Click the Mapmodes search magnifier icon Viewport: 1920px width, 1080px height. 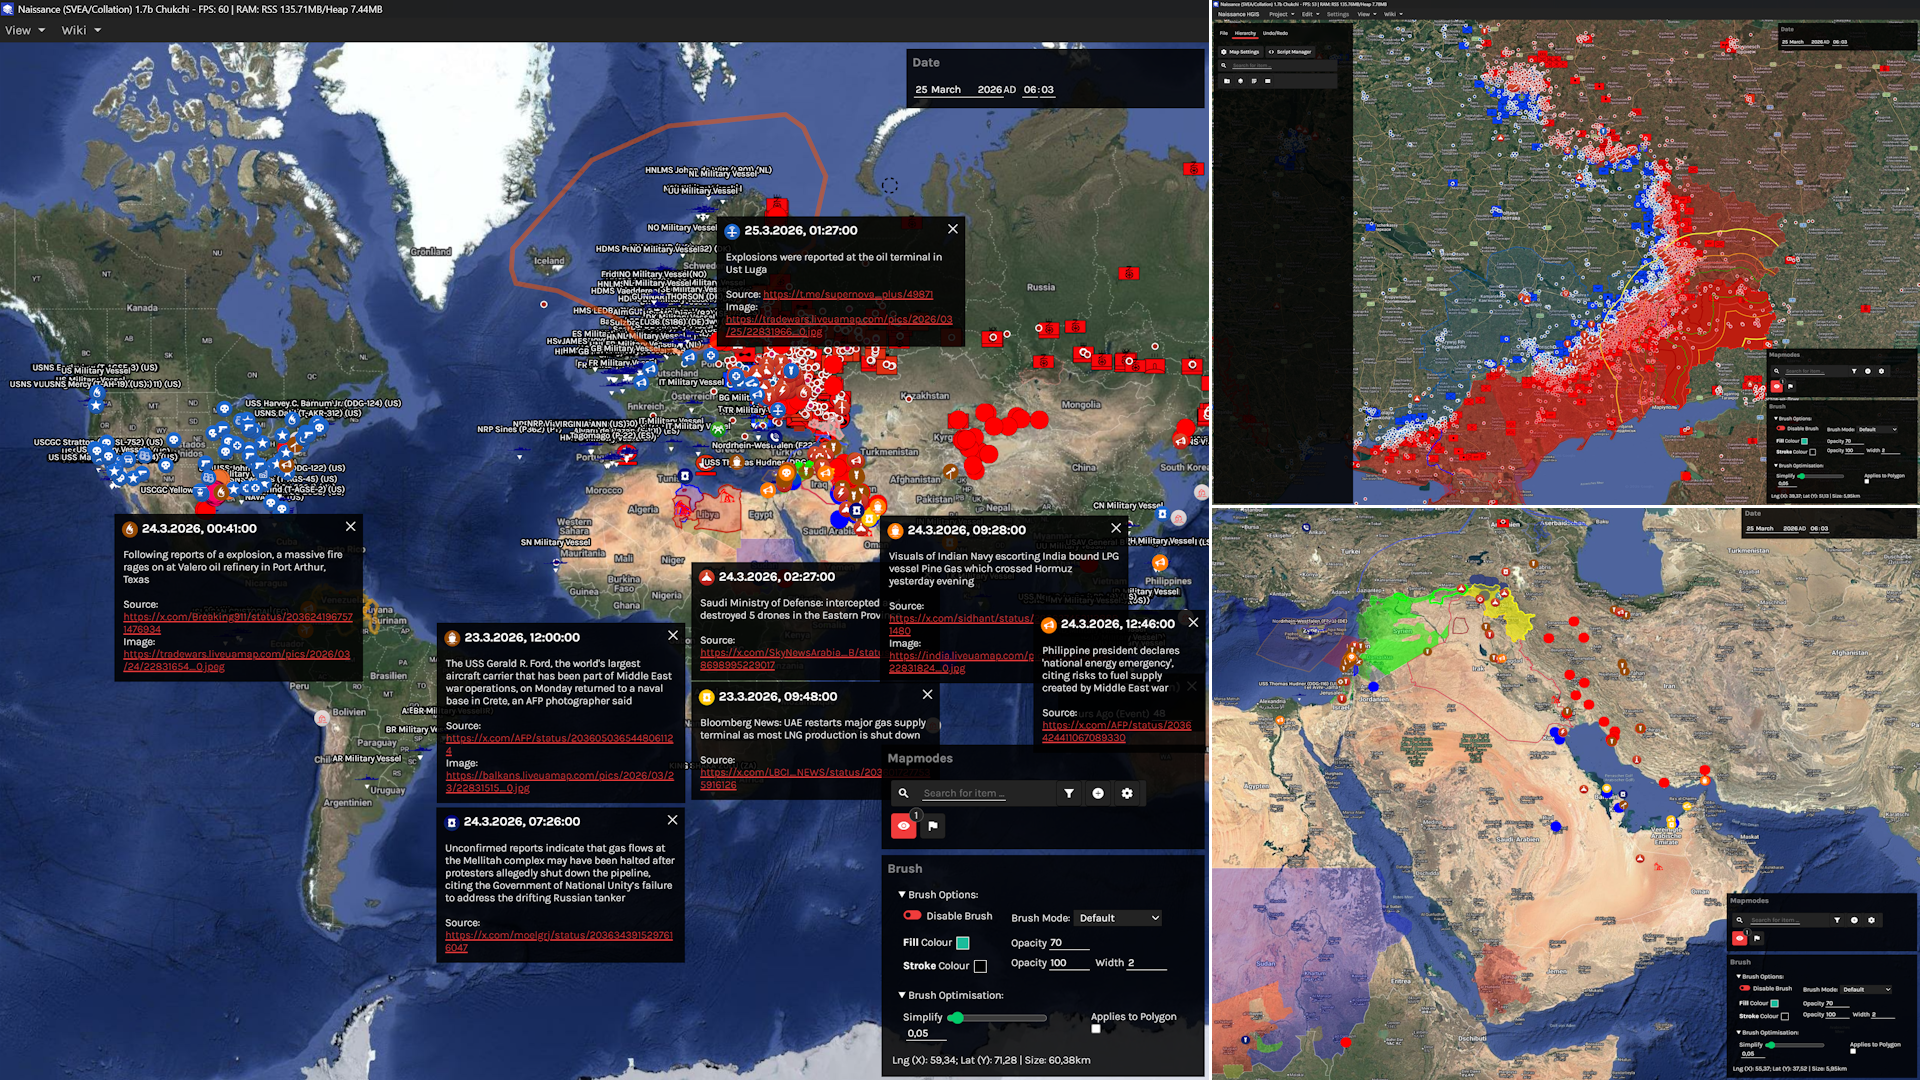click(904, 793)
